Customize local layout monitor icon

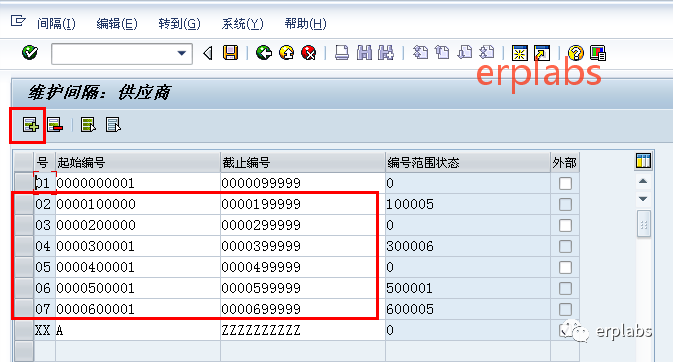point(598,53)
